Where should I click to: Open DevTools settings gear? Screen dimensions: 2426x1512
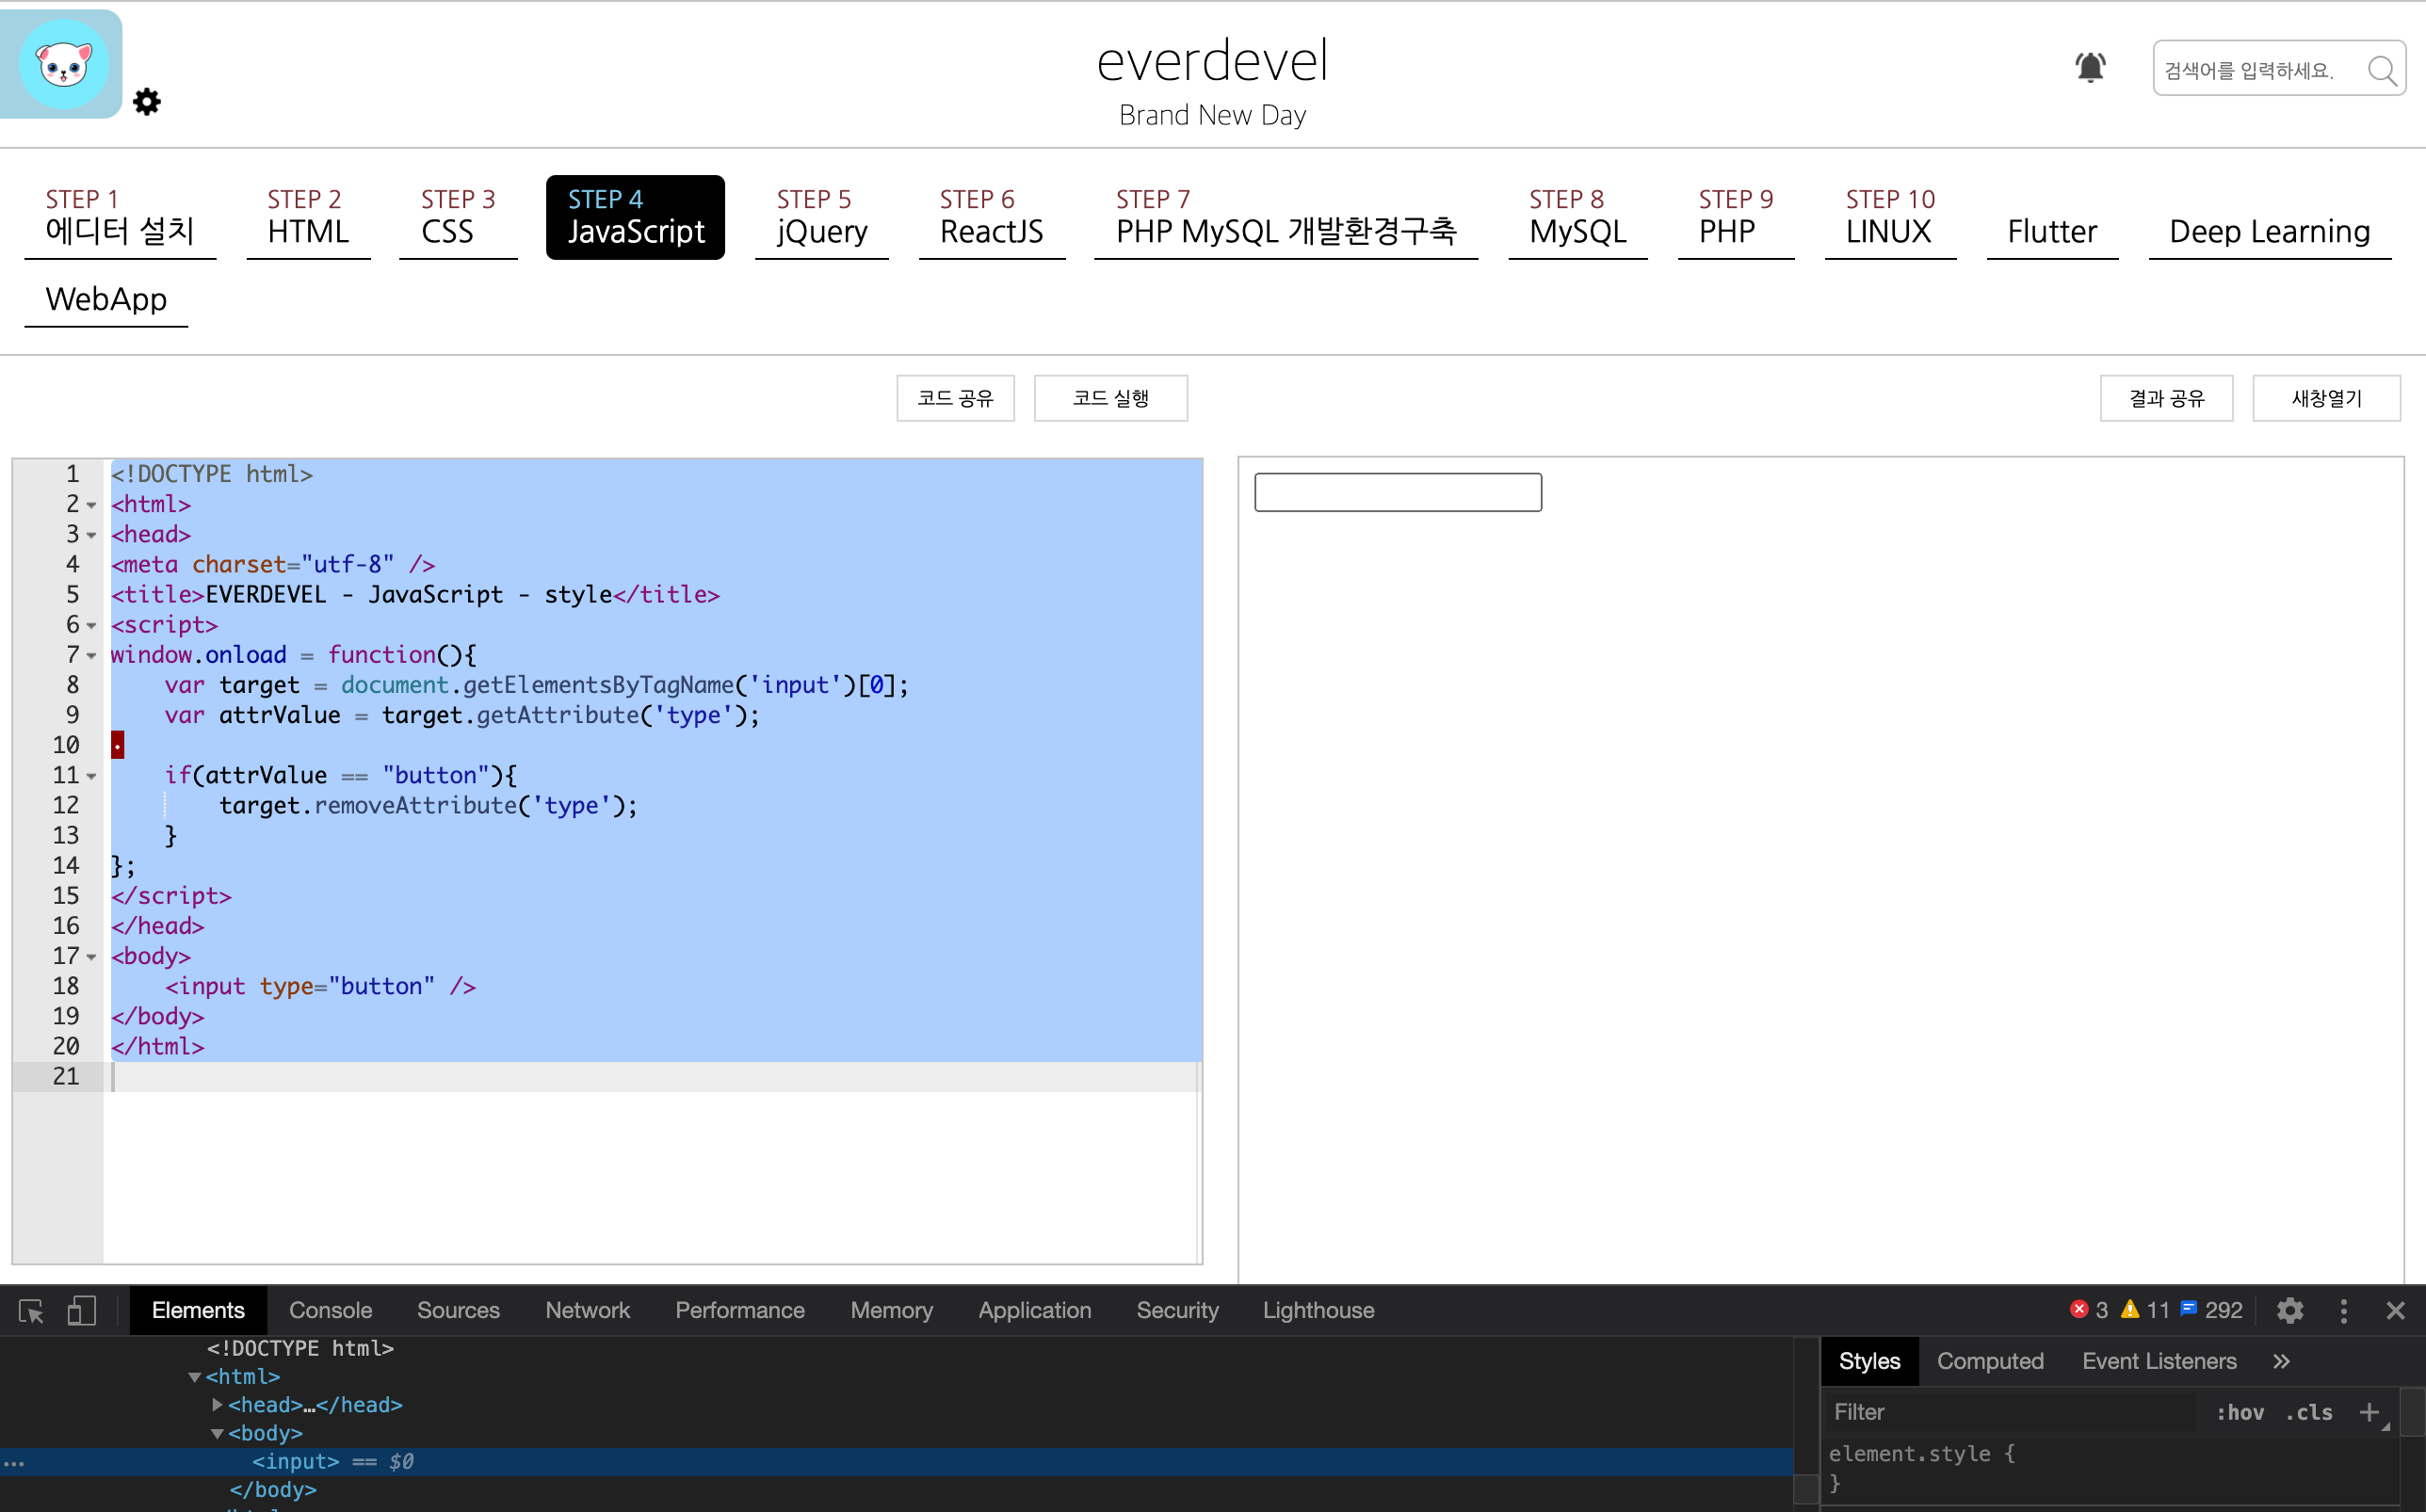2290,1311
